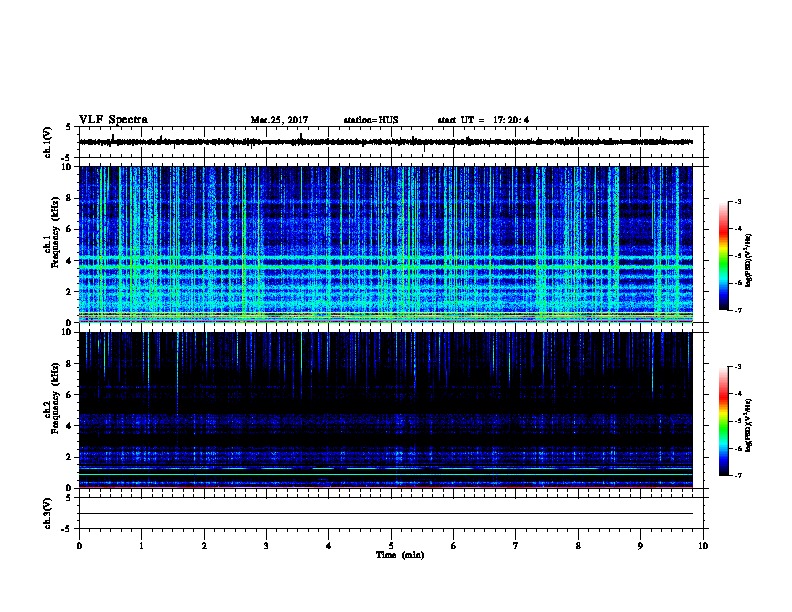Screen dimensions: 792x612
Task: Select the ch.2 'Frequency (kHz)' axis label
Action: 55,398
